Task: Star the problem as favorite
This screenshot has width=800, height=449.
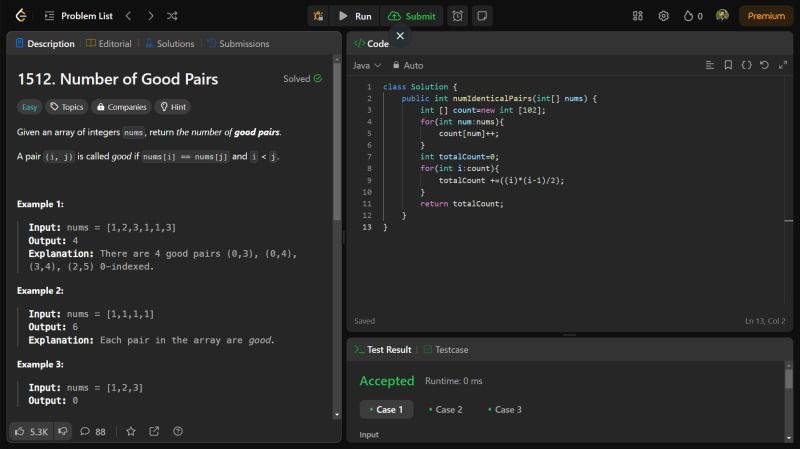Action: (x=130, y=431)
